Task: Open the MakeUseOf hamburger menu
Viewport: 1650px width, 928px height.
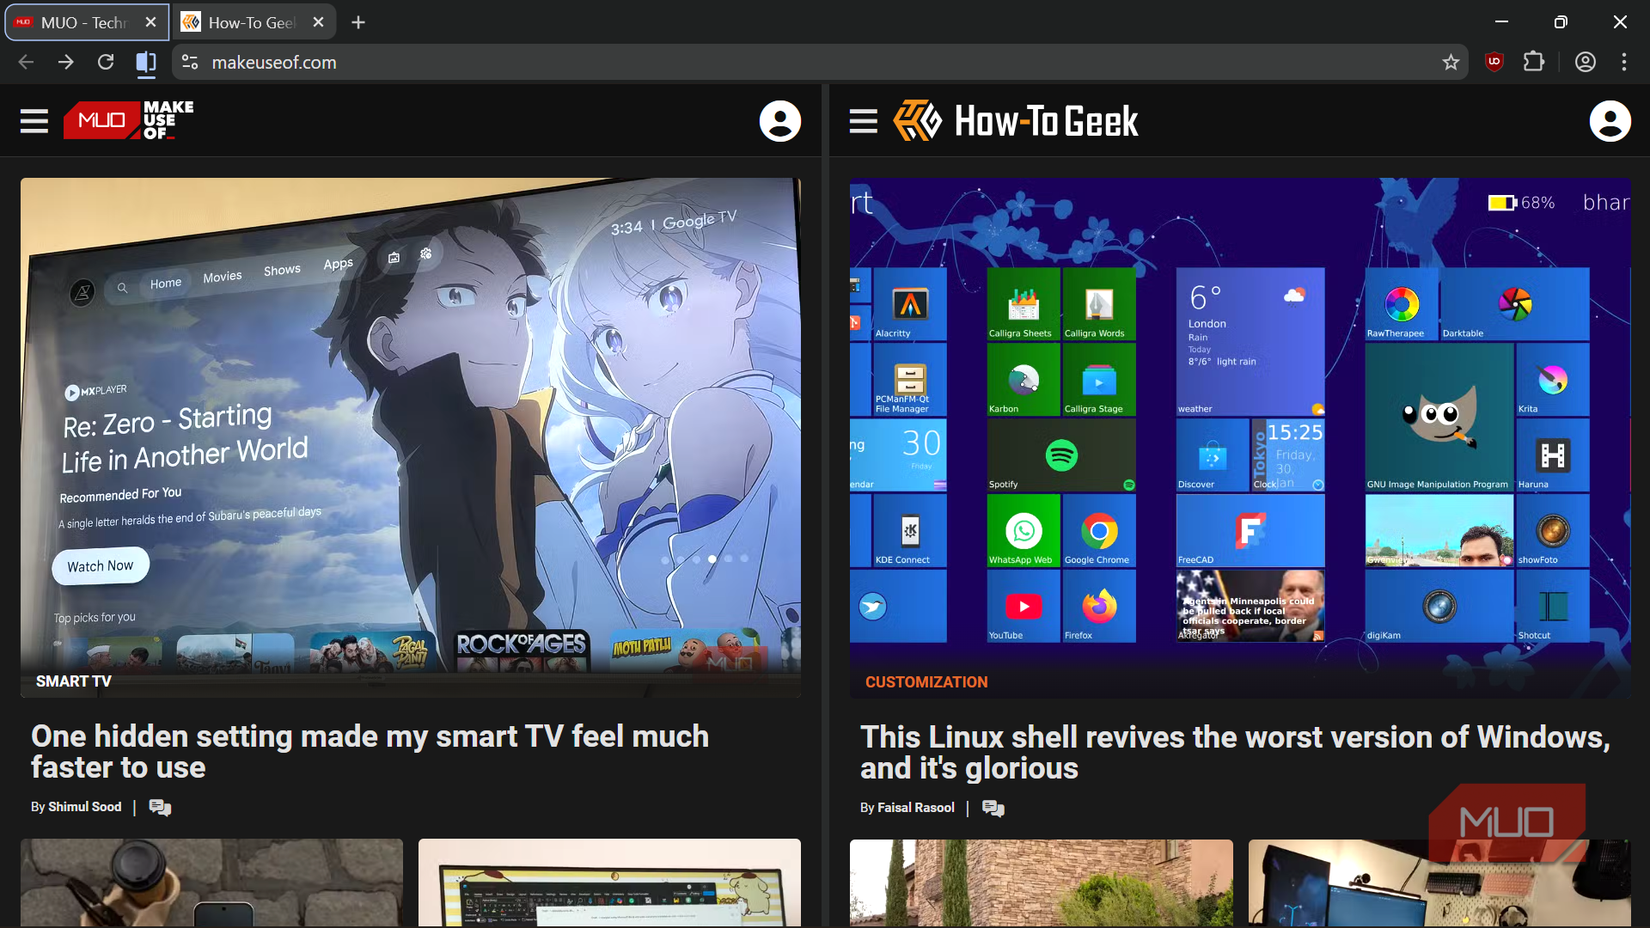Action: pos(33,120)
